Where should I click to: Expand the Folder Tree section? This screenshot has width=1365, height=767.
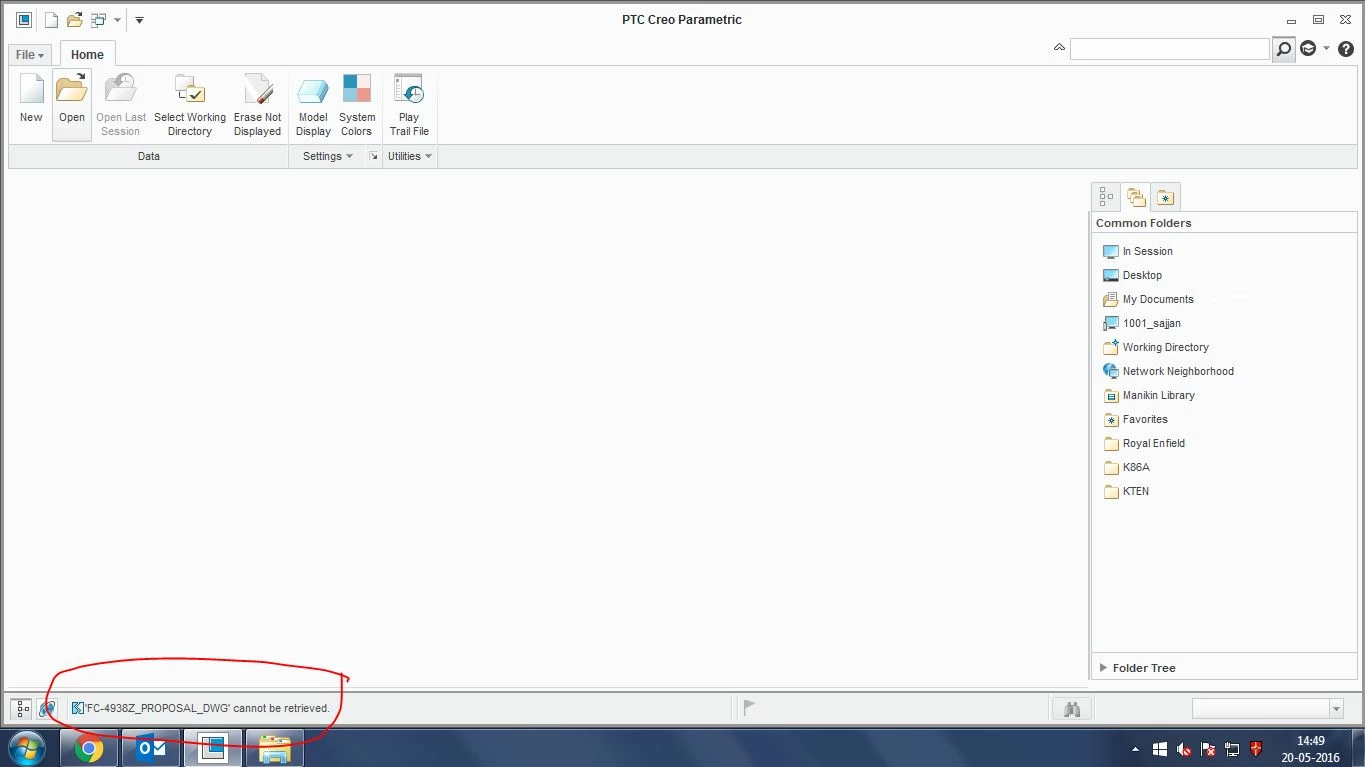pos(1137,668)
